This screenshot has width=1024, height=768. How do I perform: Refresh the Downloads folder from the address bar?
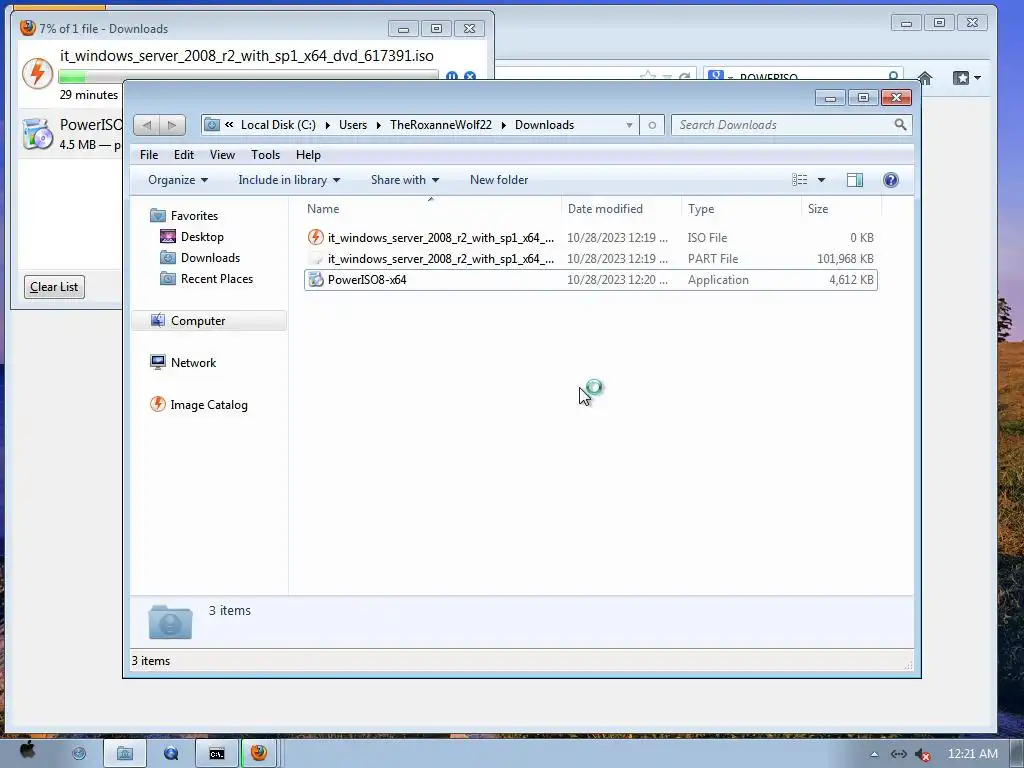652,125
